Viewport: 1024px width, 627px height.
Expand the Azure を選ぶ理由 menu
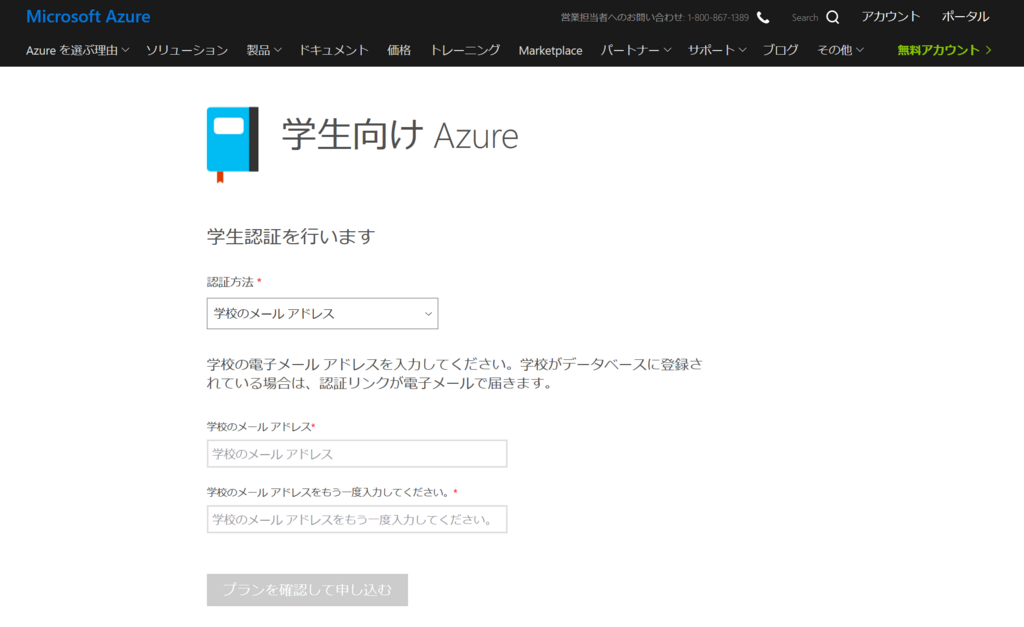click(x=77, y=50)
